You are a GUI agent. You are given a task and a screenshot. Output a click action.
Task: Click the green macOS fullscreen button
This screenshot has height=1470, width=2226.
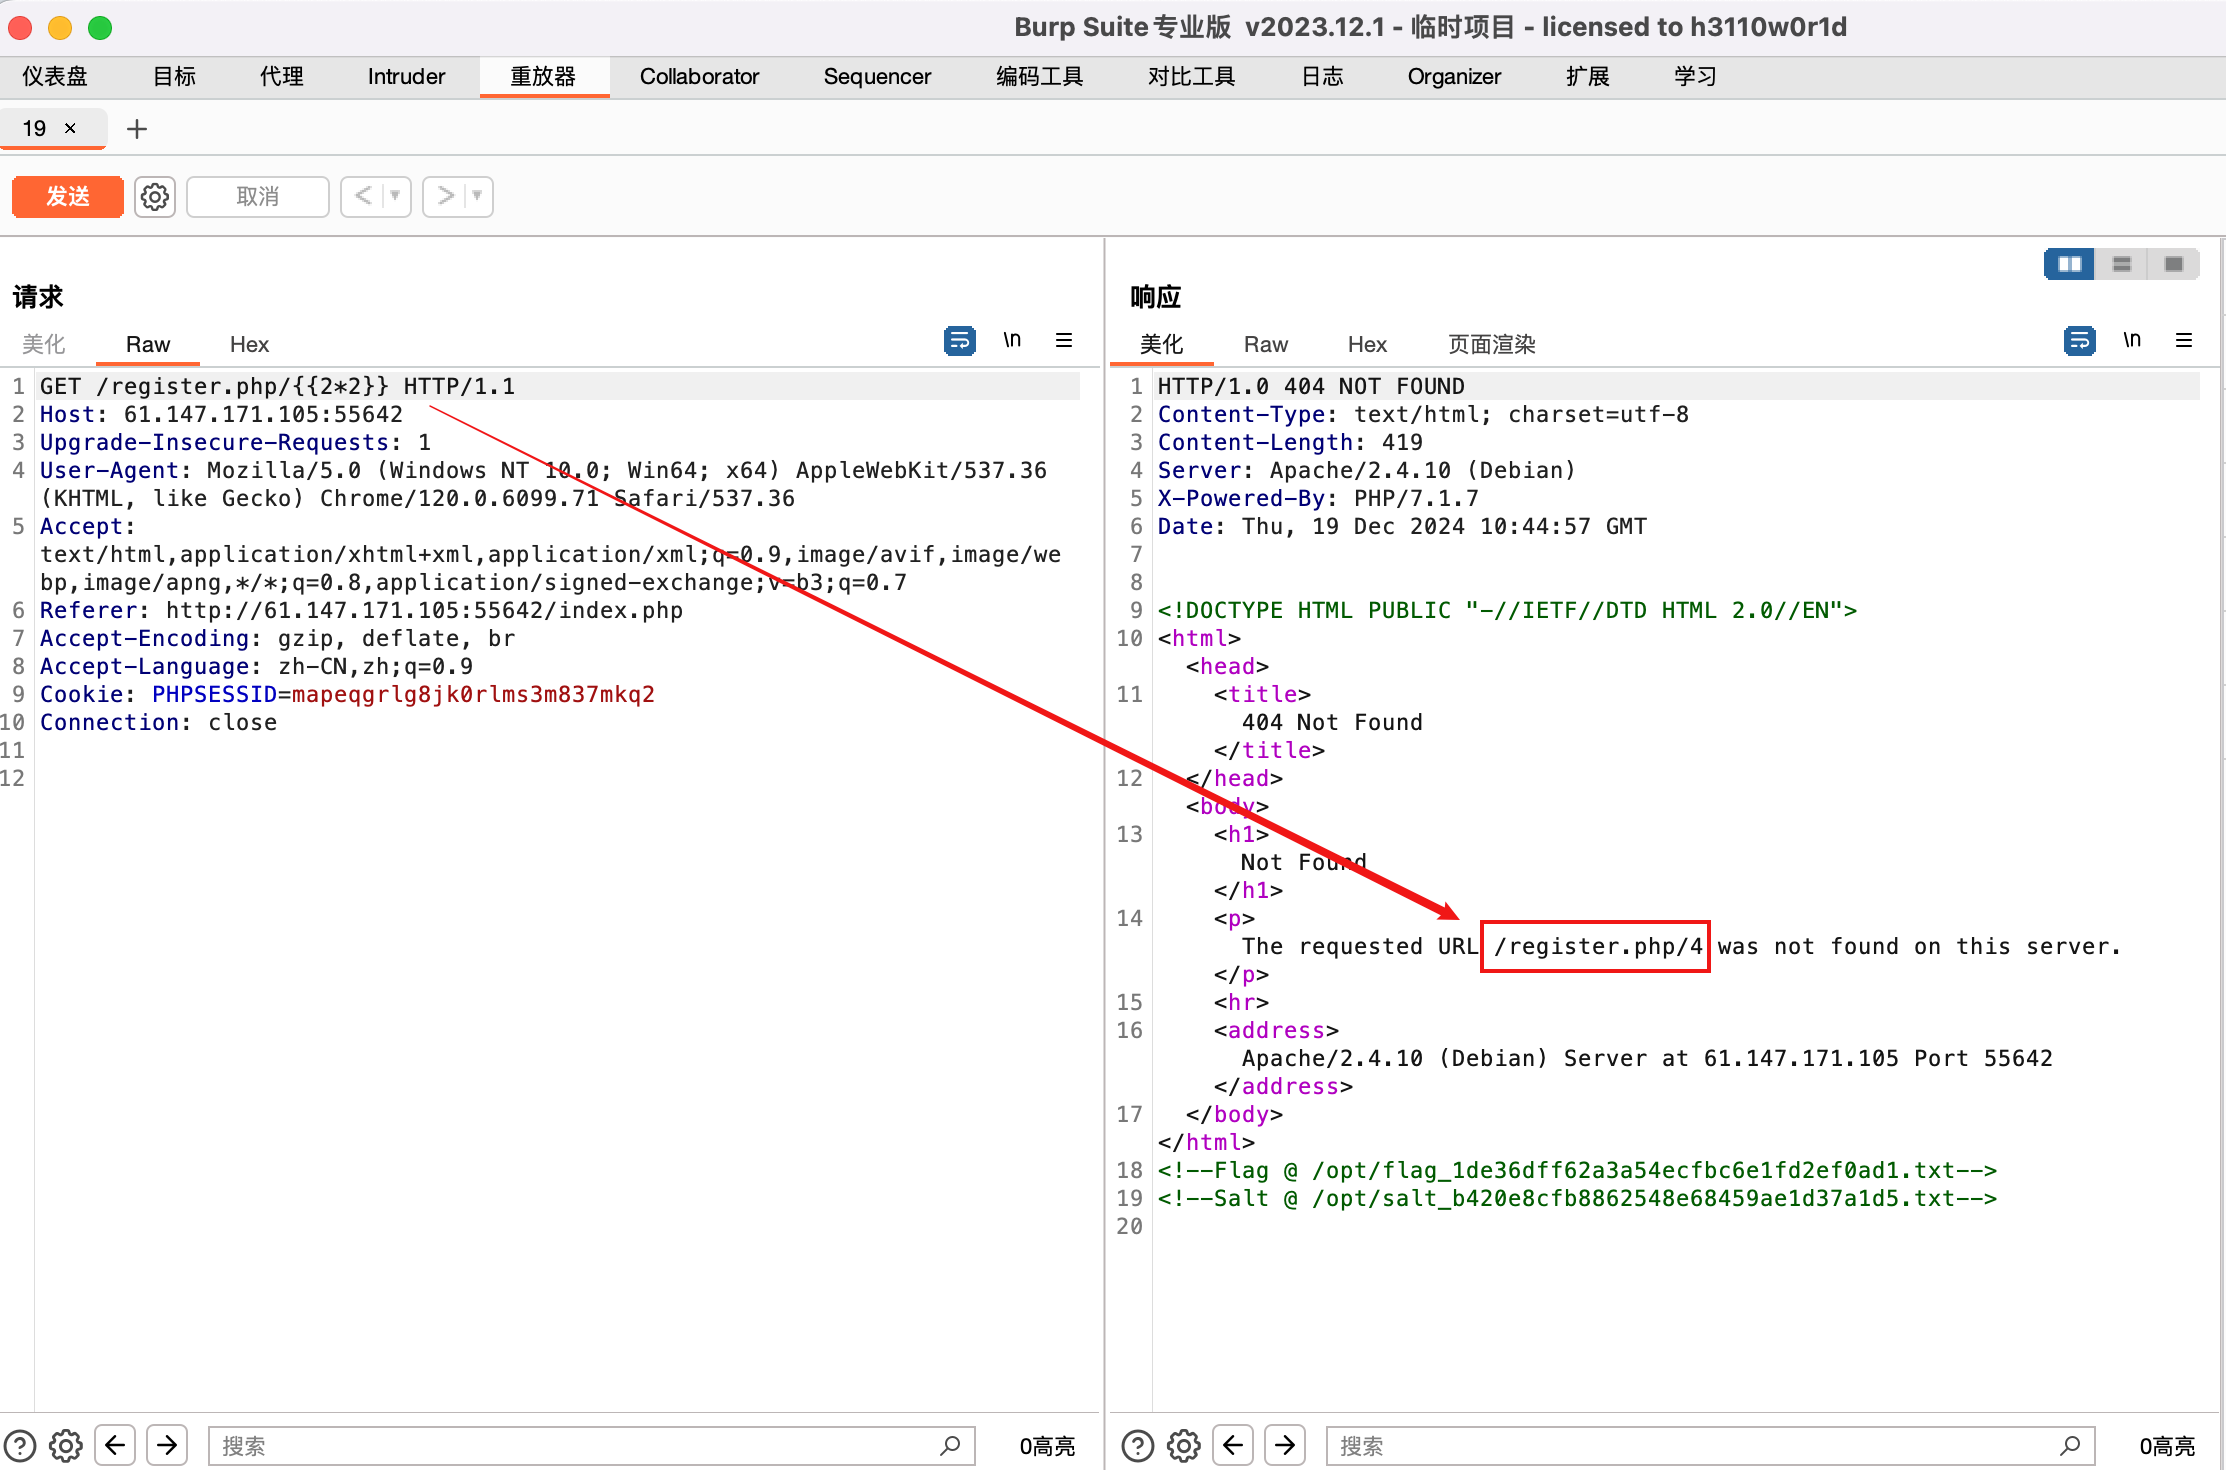click(x=100, y=28)
